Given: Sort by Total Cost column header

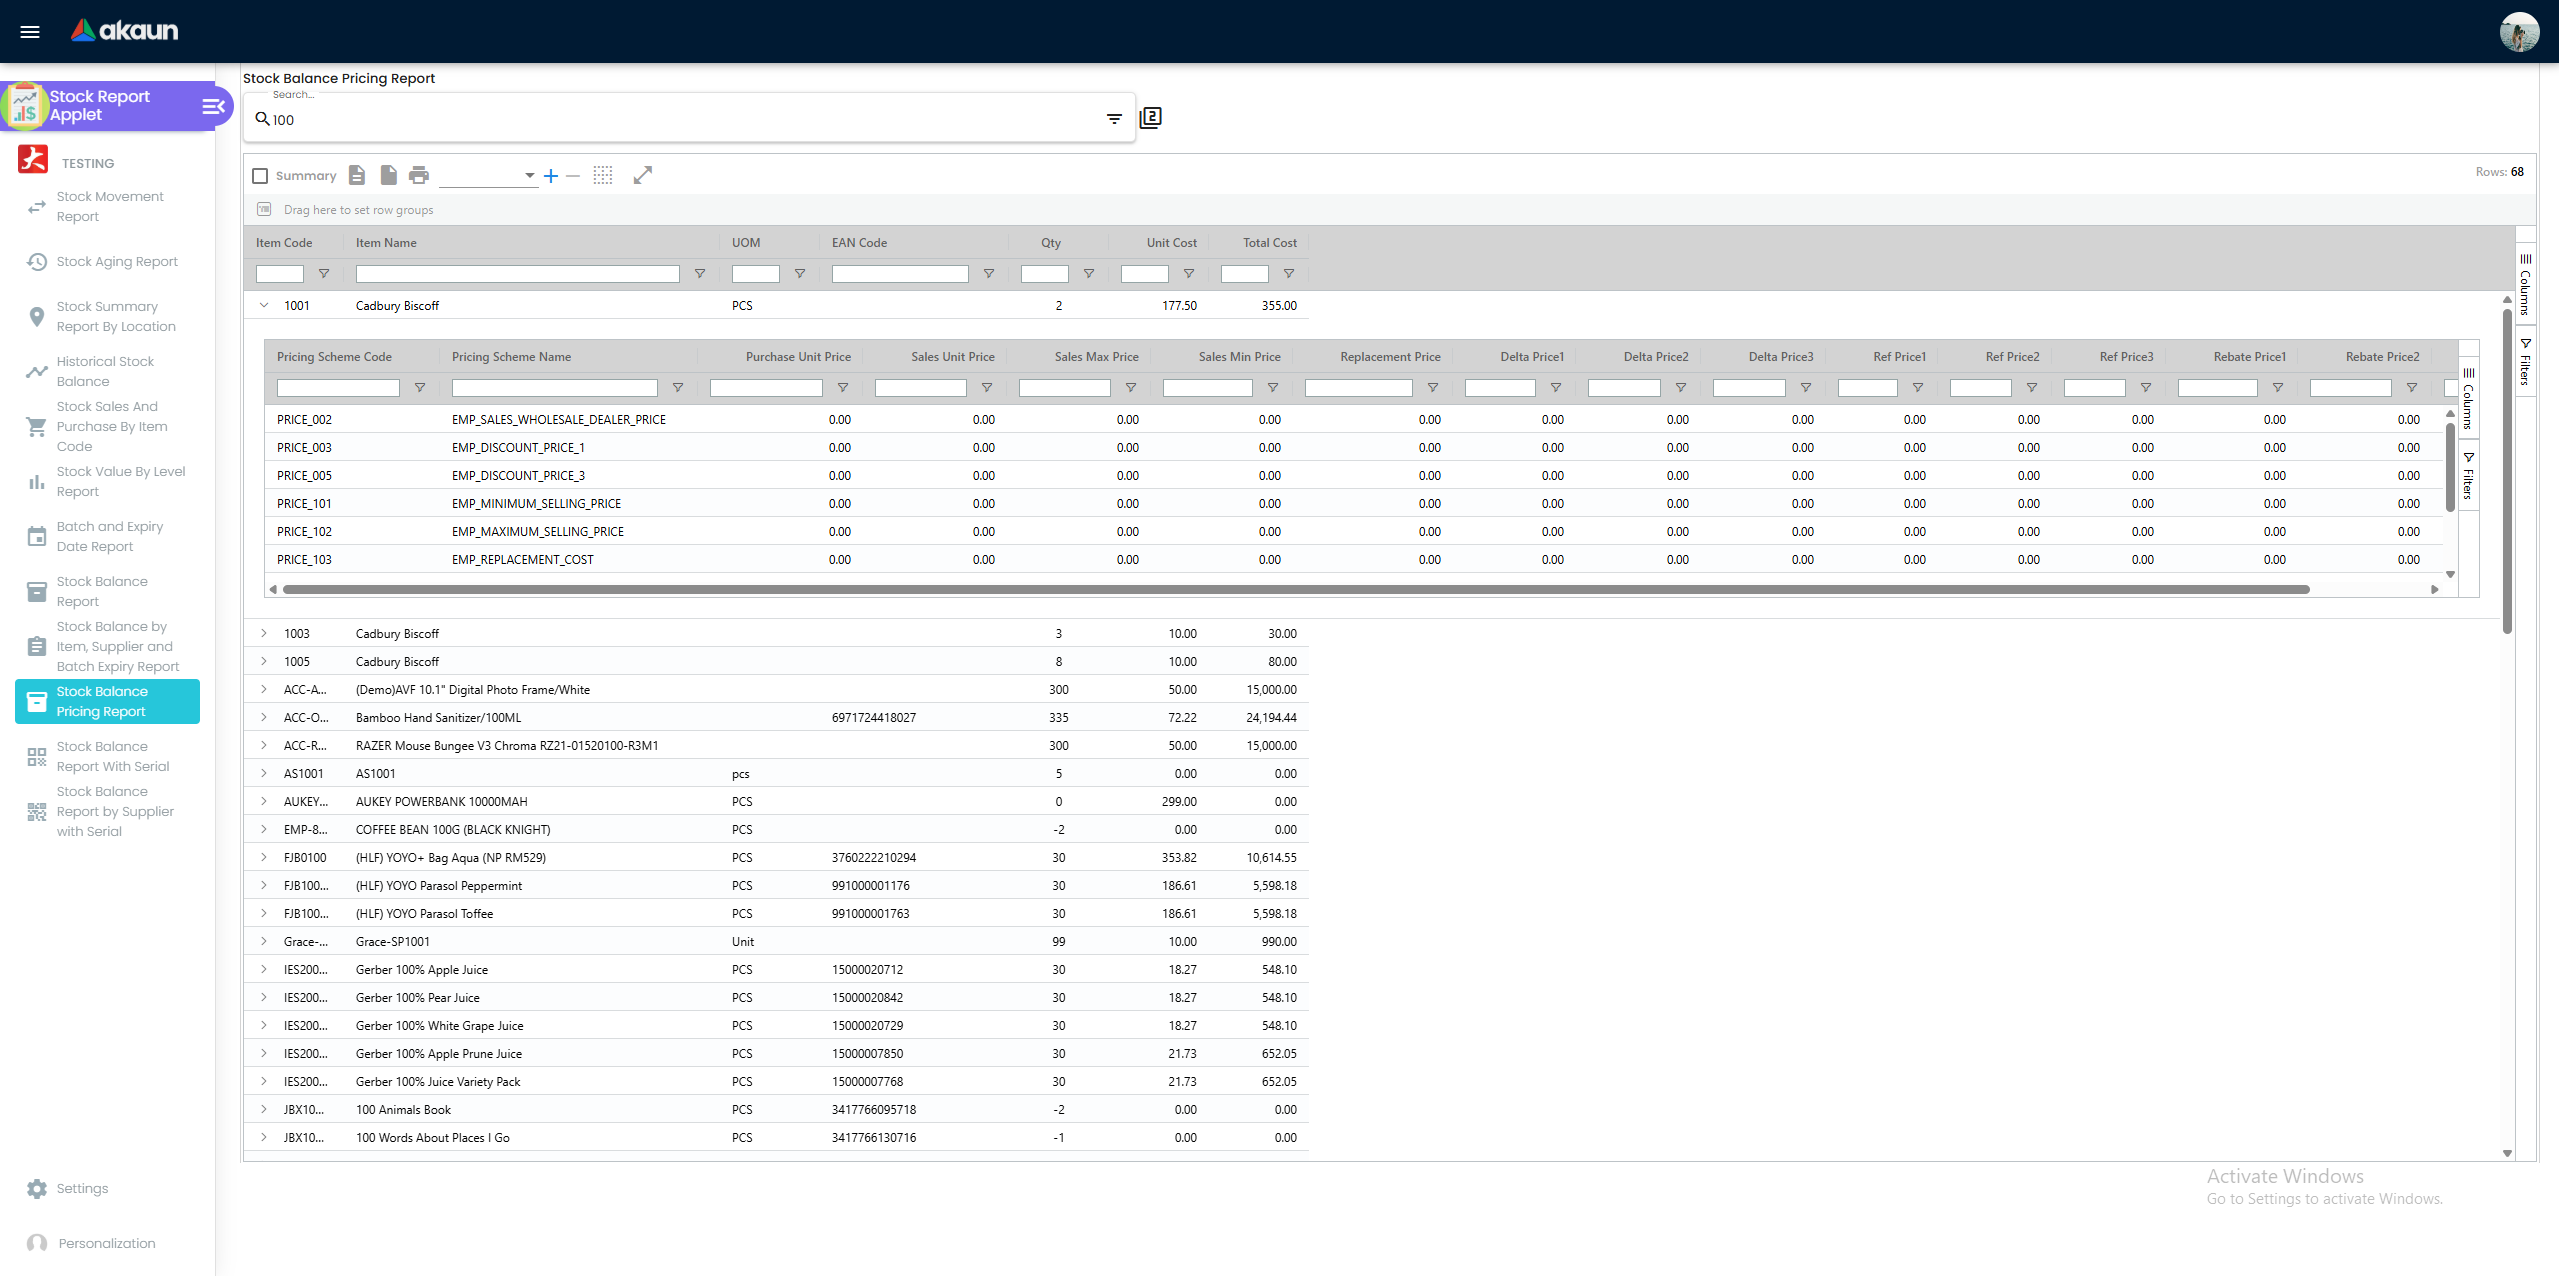Looking at the screenshot, I should click(x=1269, y=243).
